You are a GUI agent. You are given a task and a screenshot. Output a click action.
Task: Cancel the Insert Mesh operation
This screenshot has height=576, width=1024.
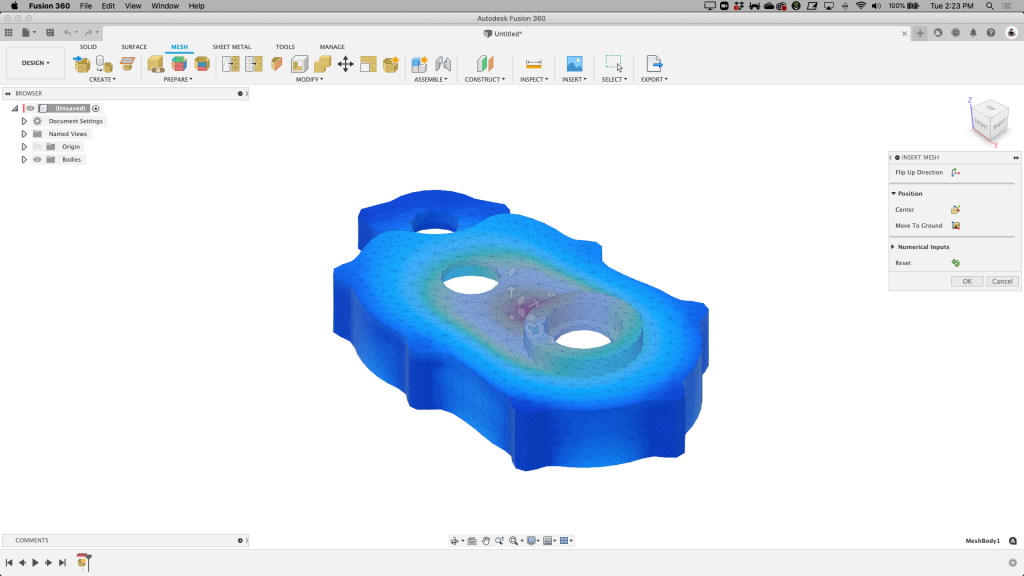point(1001,281)
